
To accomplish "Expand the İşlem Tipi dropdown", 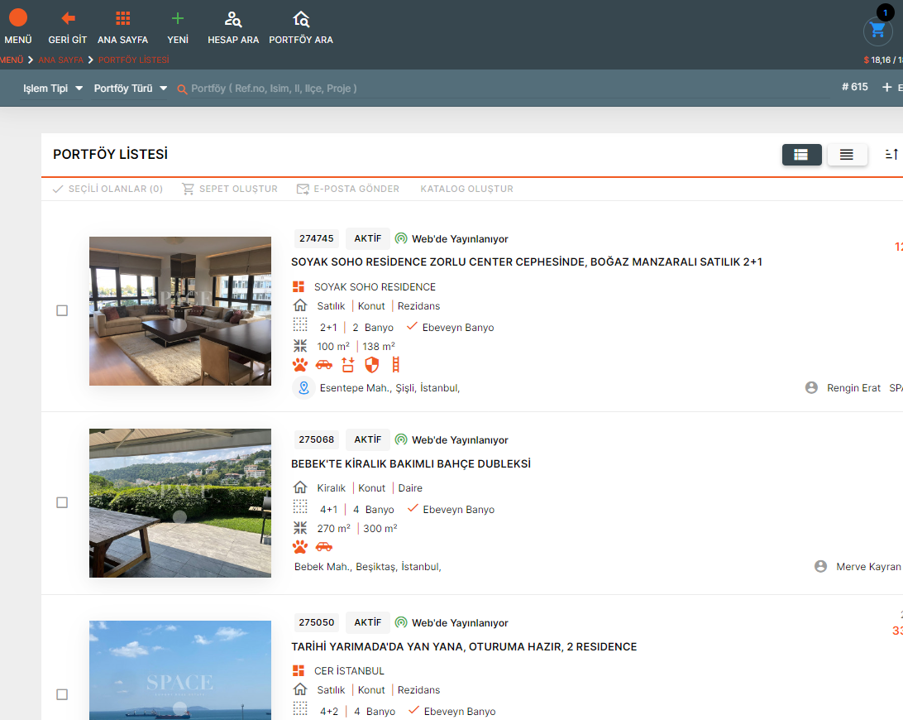I will point(53,89).
